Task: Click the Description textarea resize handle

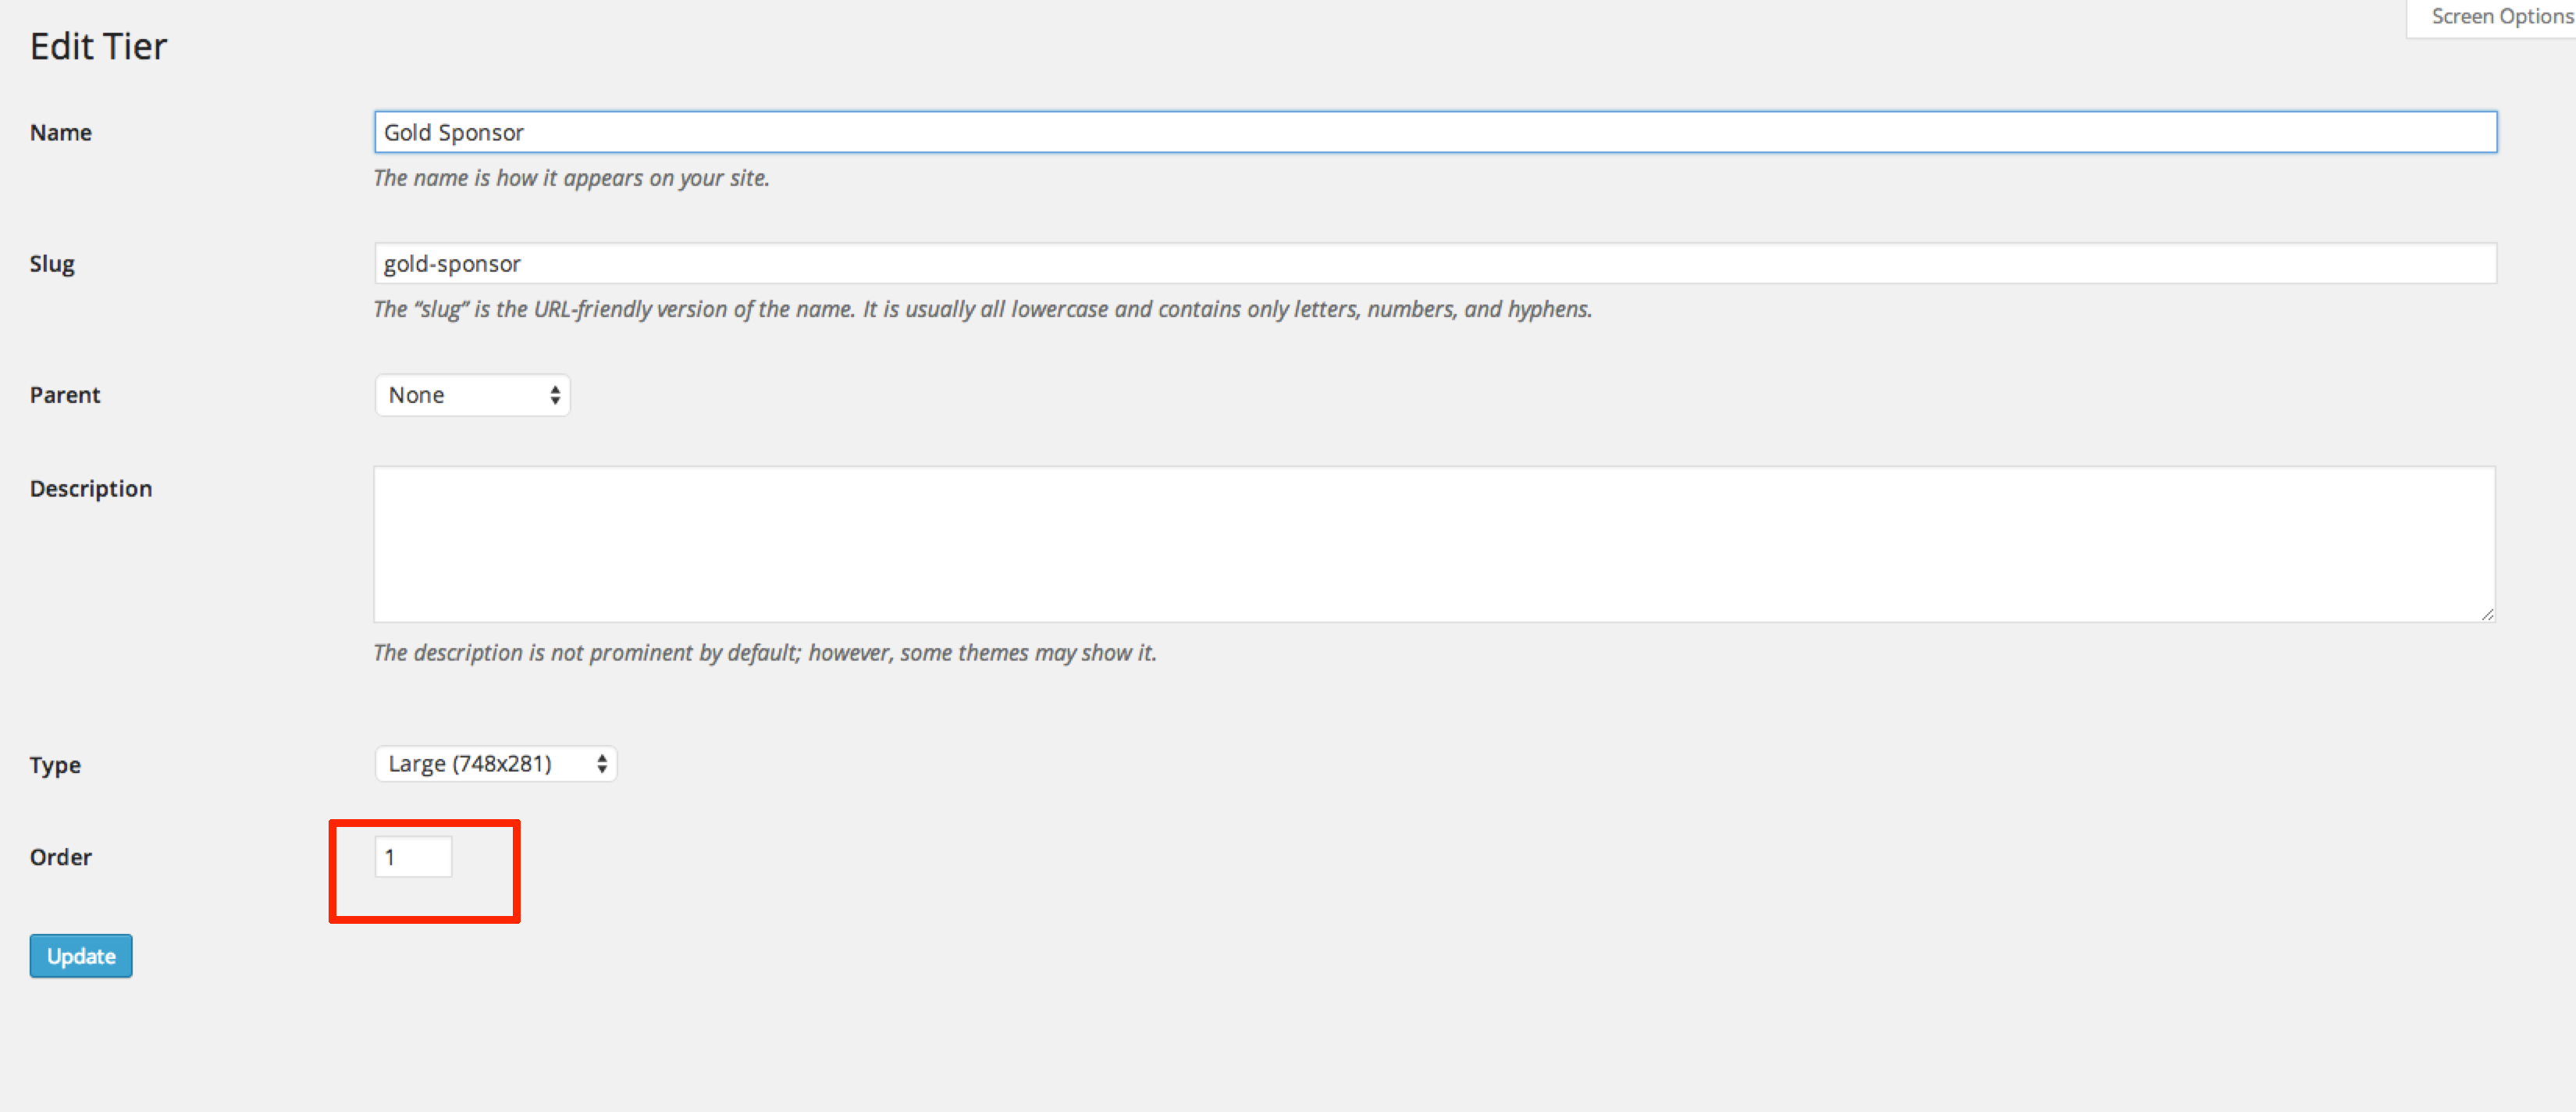Action: [2487, 614]
